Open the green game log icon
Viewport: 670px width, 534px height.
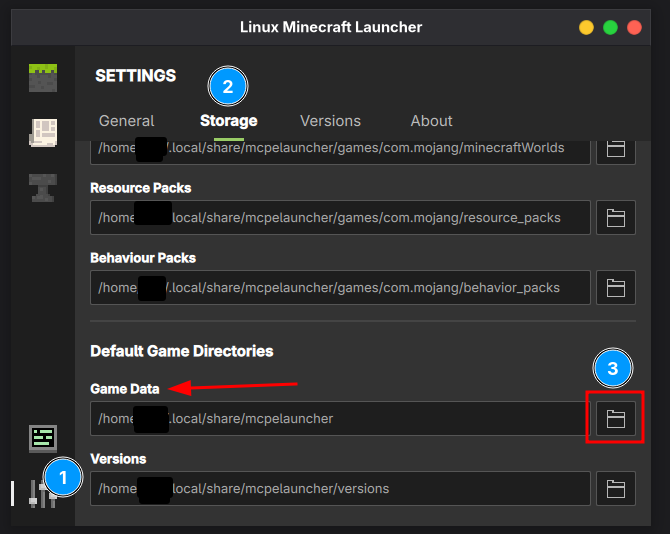click(x=43, y=438)
